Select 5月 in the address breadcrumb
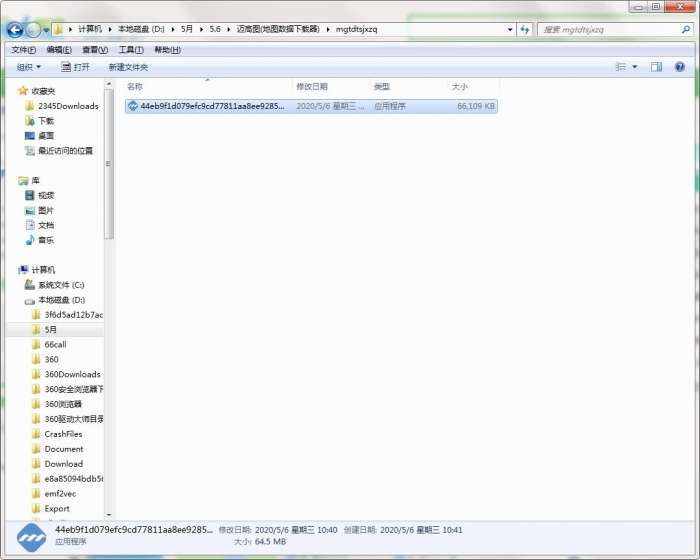The height and width of the screenshot is (560, 700). coord(187,29)
